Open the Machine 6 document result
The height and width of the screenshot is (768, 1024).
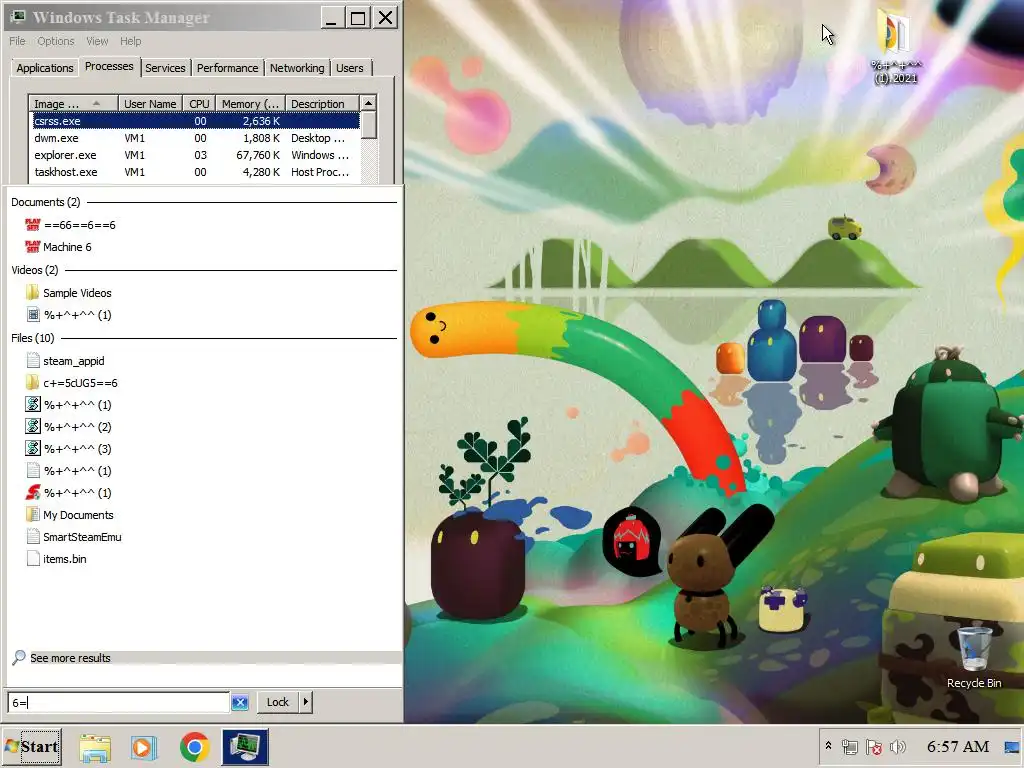tap(58, 247)
